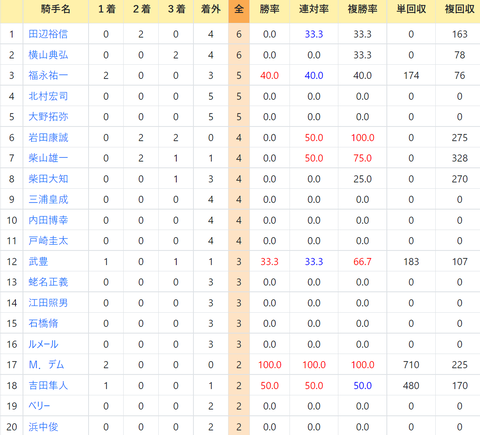480x435 pixels.
Task: Open jockey link 横山典弘
Action: (48, 55)
